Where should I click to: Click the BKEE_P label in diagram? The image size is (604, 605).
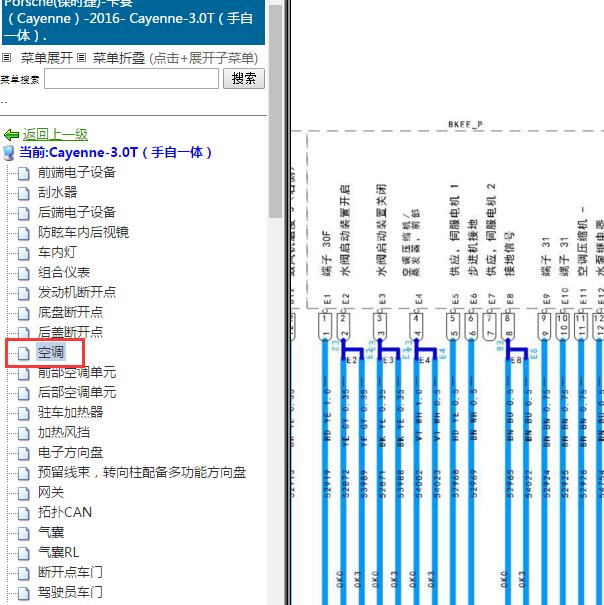465,124
